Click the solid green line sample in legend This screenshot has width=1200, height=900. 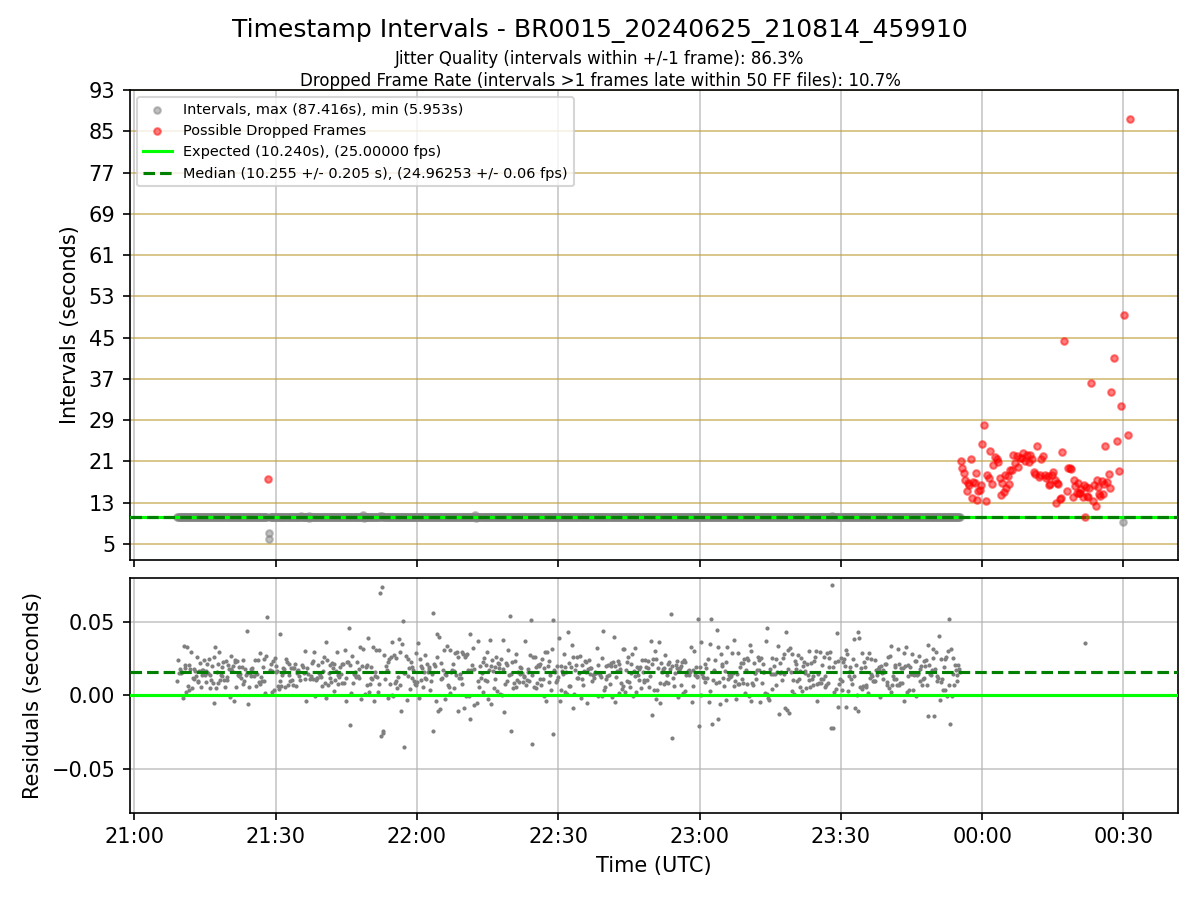coord(157,152)
